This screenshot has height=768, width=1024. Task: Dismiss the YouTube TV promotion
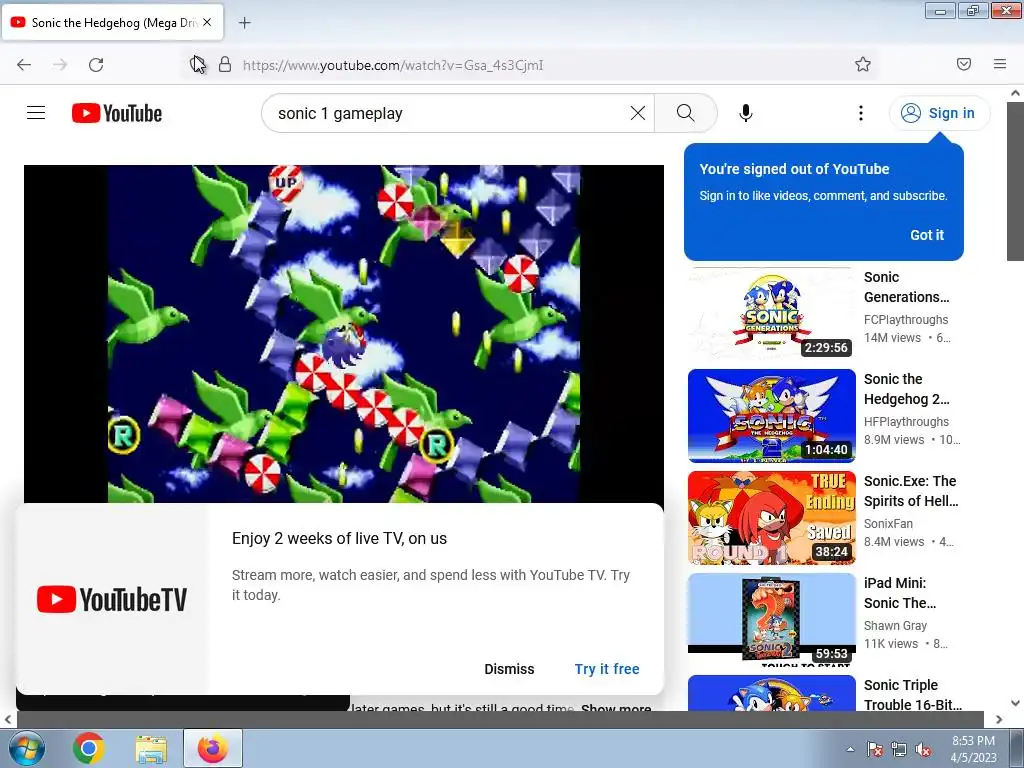pos(509,669)
